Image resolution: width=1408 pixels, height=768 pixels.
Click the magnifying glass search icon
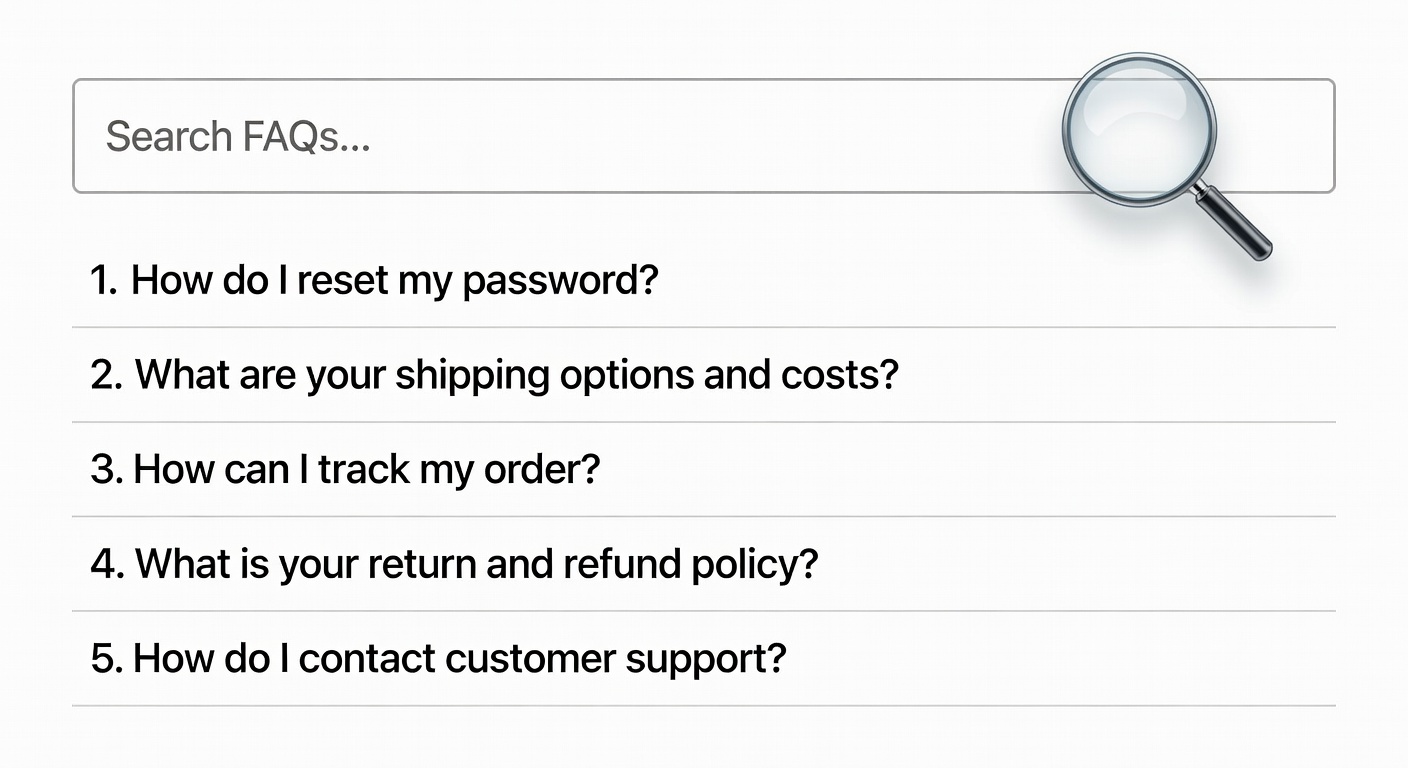1139,130
